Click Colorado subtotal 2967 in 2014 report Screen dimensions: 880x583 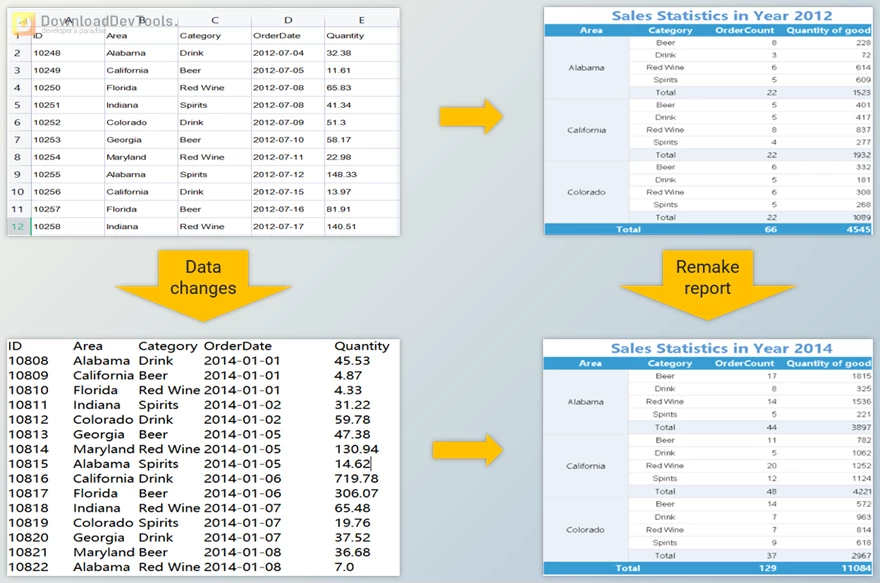tap(861, 556)
